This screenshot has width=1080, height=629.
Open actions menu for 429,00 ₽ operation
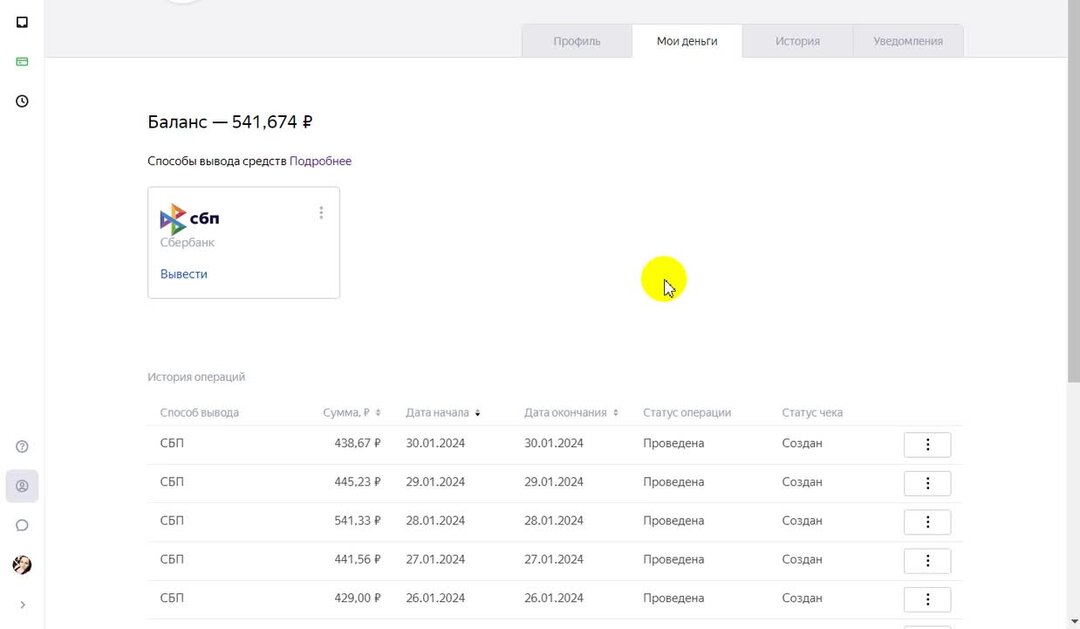[x=927, y=599]
